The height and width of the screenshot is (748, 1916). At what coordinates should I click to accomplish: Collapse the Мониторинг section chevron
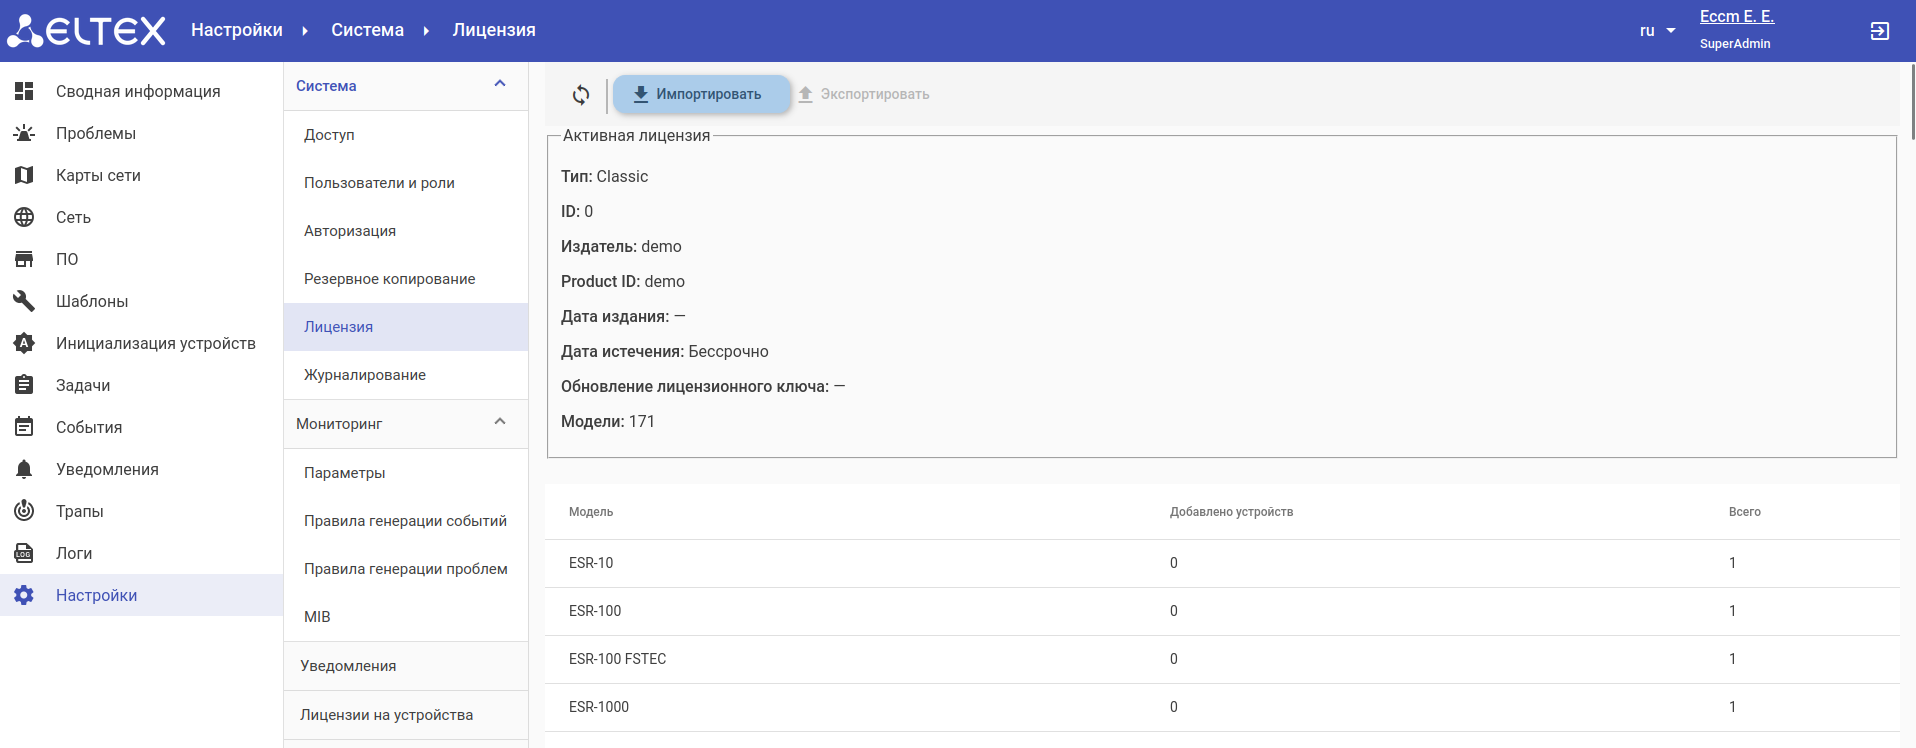[500, 423]
